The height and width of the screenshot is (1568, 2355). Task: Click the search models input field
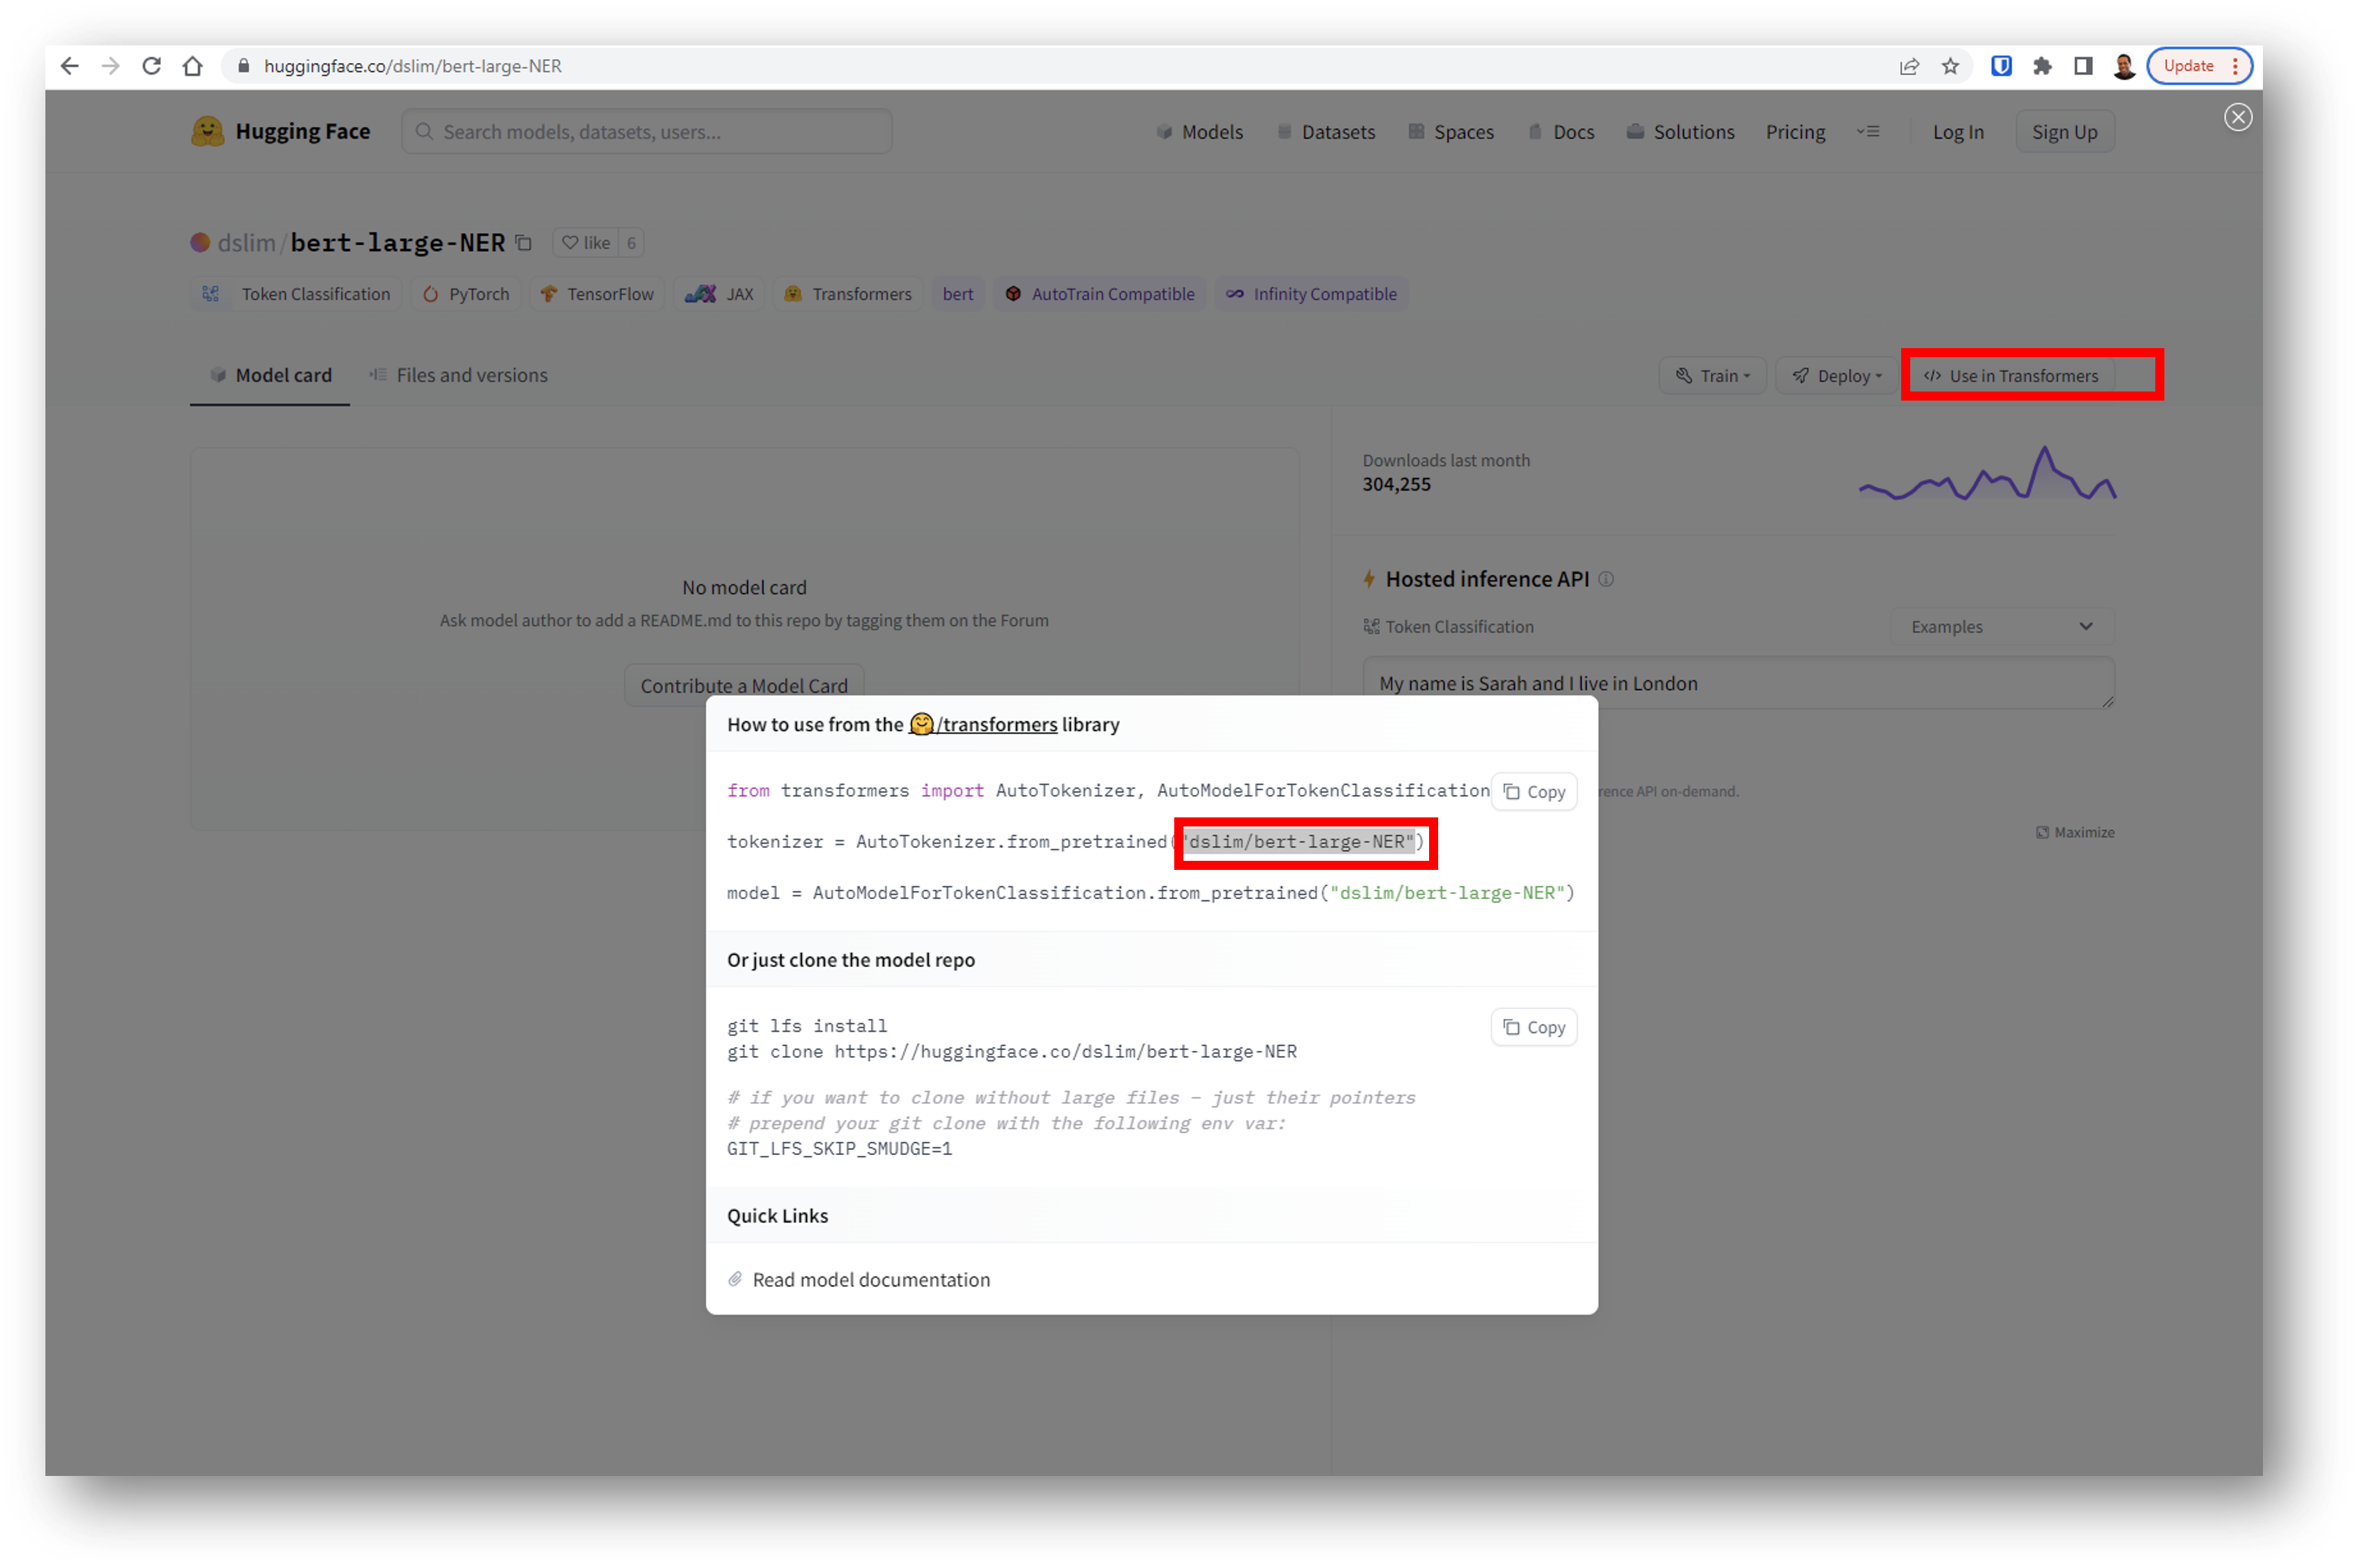coord(647,132)
